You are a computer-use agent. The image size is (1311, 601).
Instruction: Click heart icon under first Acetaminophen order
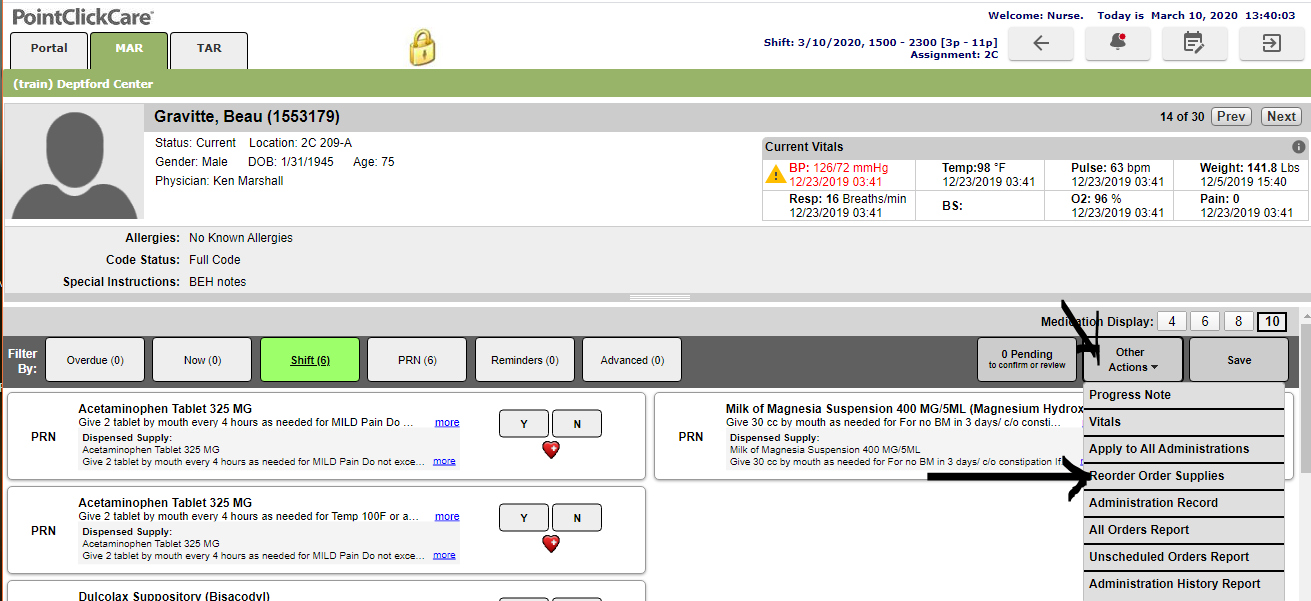coord(550,450)
